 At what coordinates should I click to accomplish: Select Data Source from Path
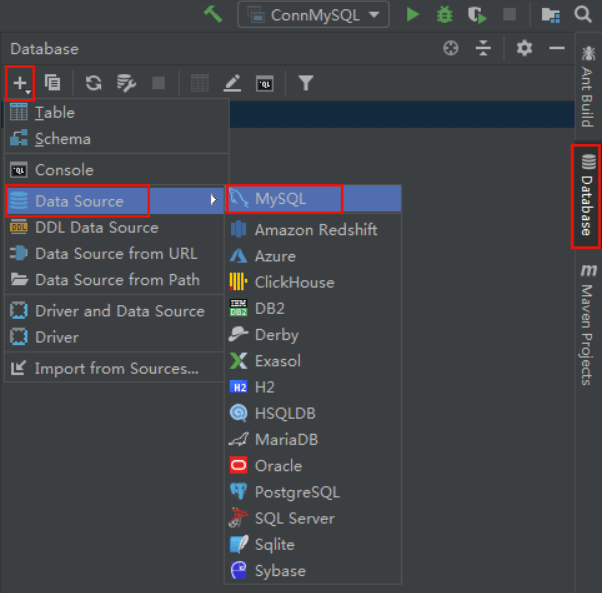click(115, 280)
